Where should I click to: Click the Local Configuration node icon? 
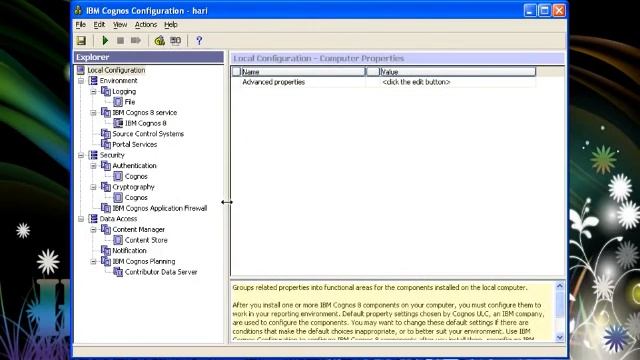(x=81, y=70)
